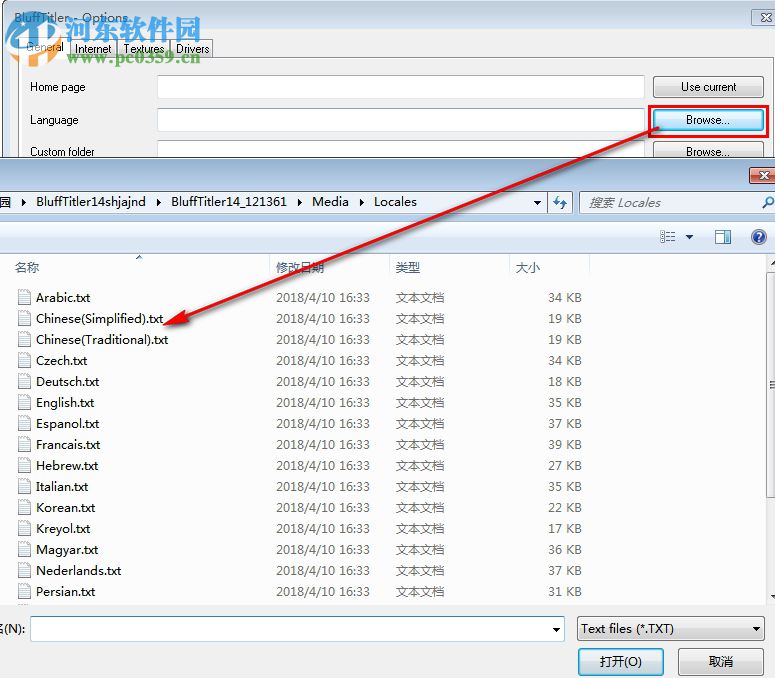
Task: Click the 取消 cancel button
Action: tap(721, 661)
